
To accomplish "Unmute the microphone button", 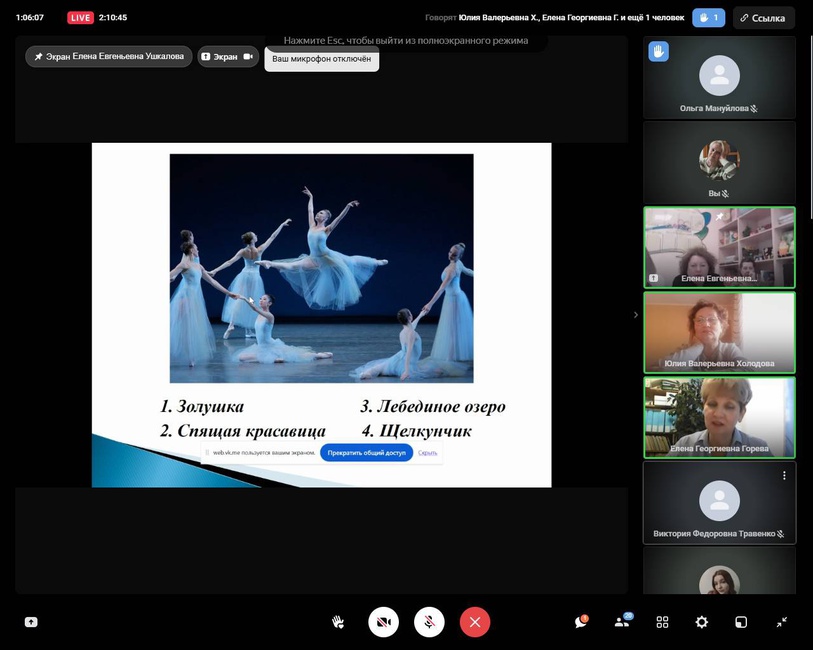I will pos(429,622).
